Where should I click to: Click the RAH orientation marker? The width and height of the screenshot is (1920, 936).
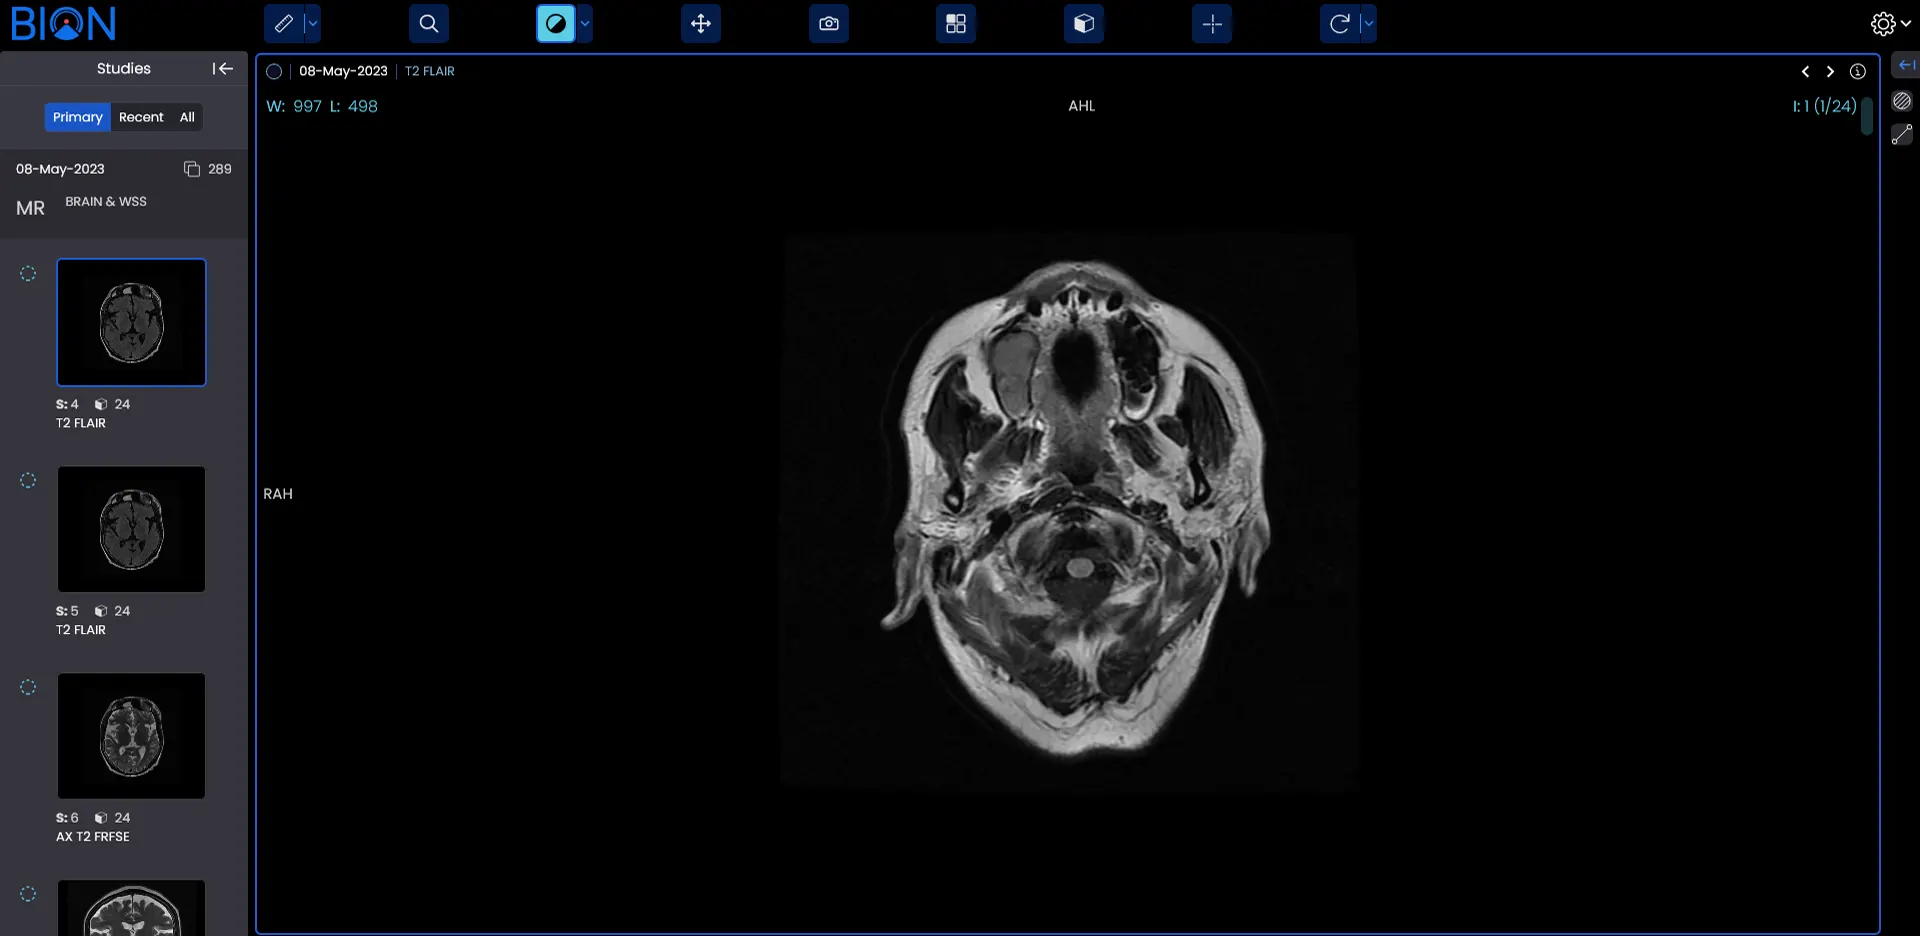coord(278,494)
